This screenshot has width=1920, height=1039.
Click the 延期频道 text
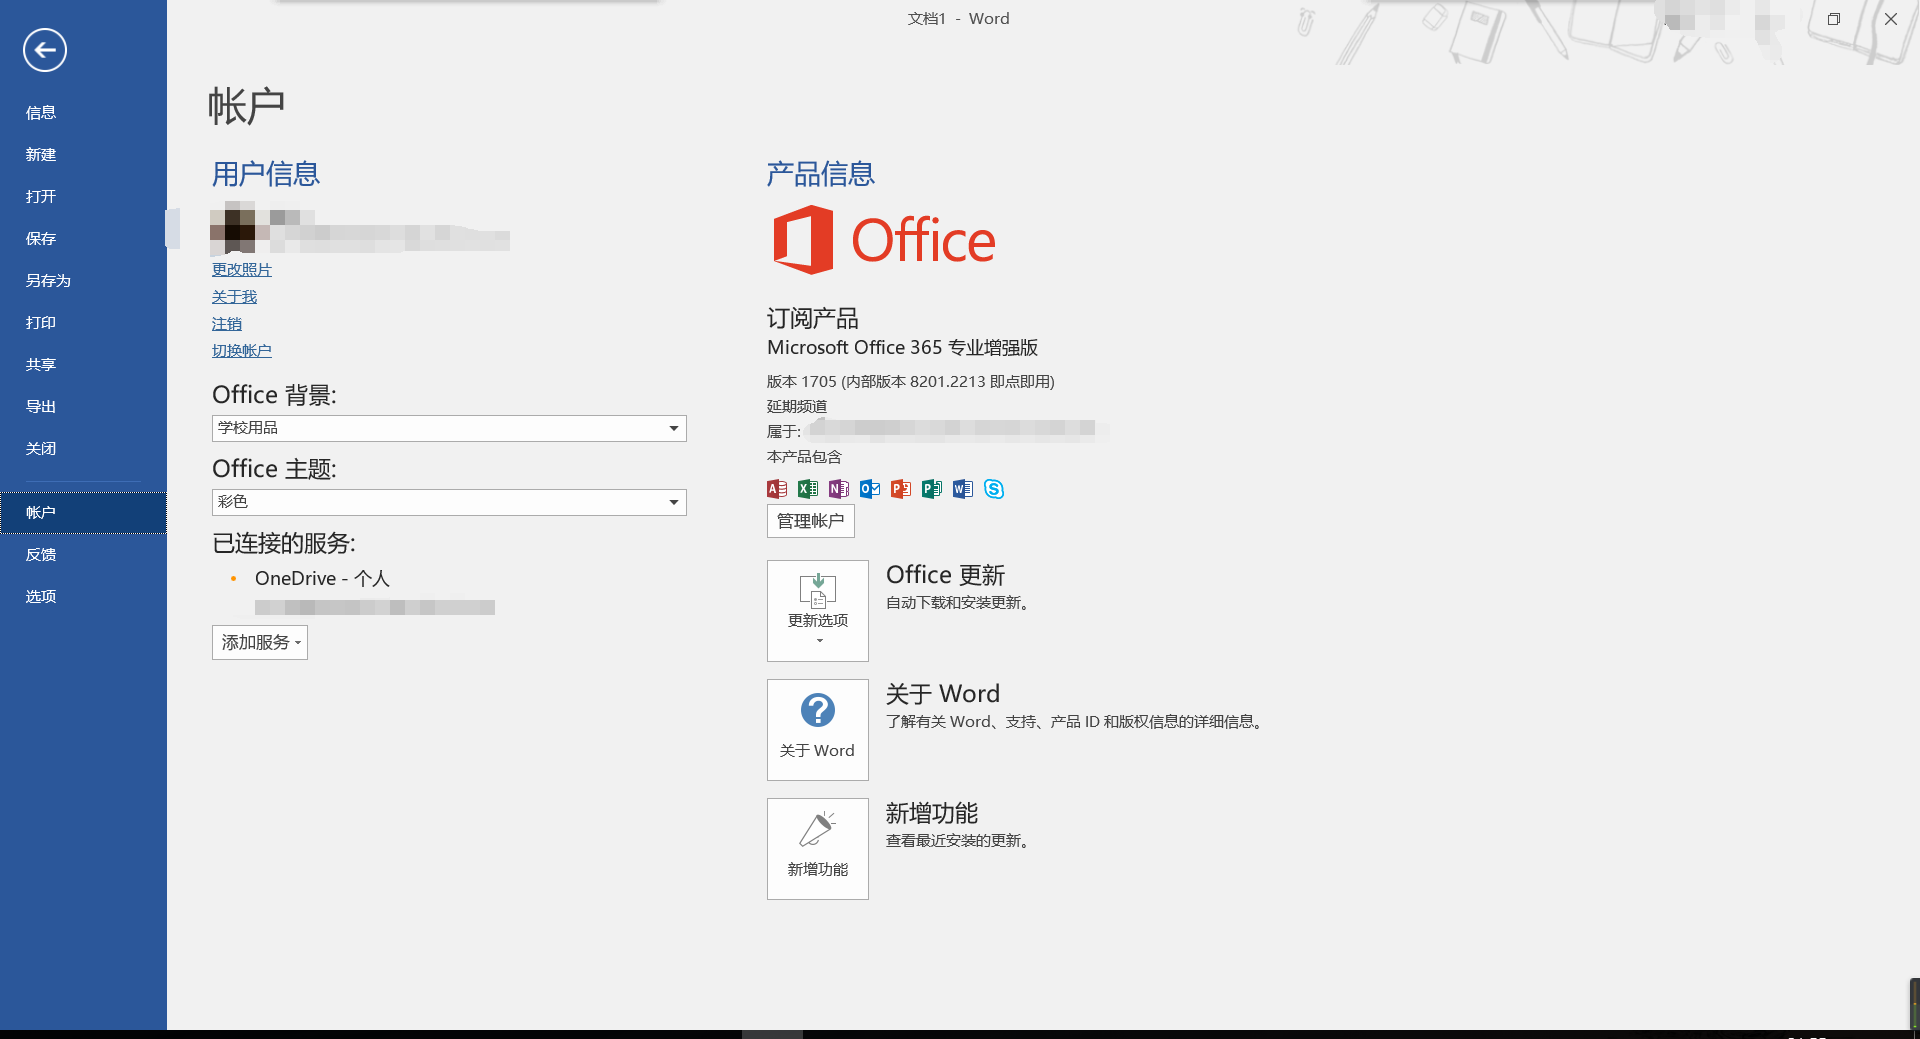pyautogui.click(x=797, y=407)
